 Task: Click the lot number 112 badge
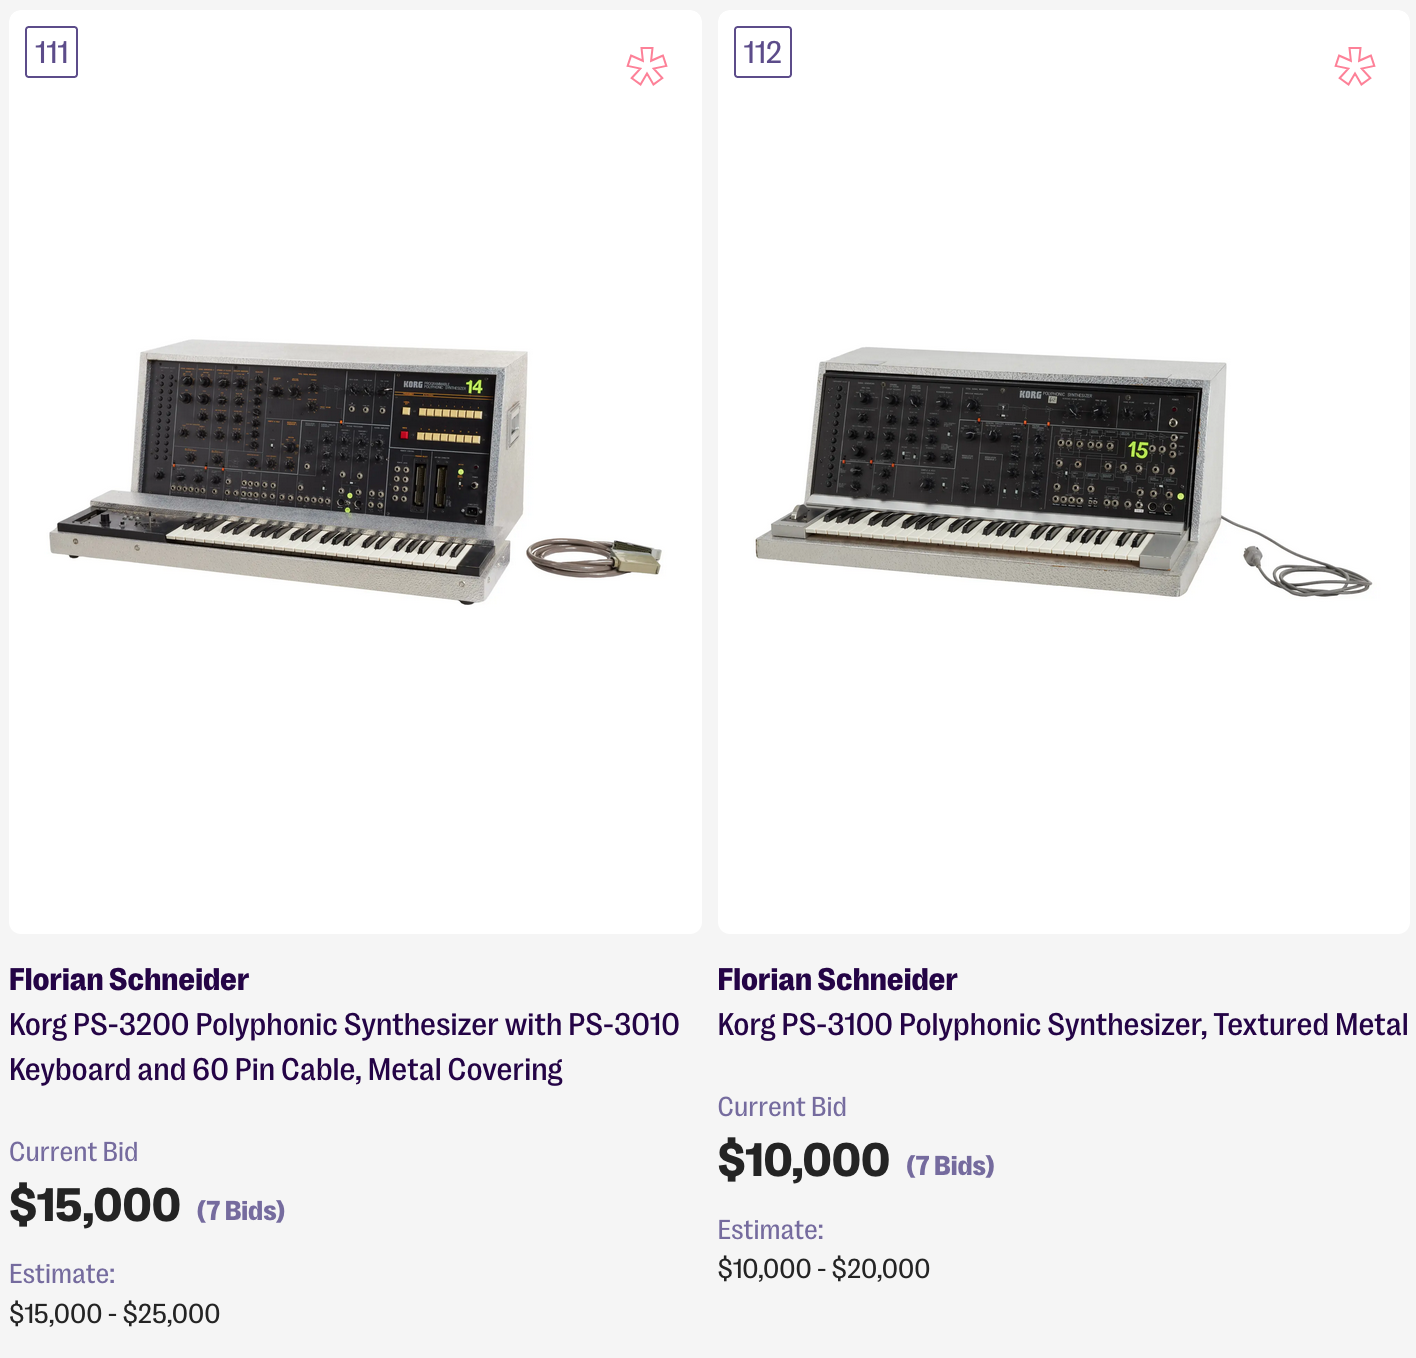click(x=762, y=52)
